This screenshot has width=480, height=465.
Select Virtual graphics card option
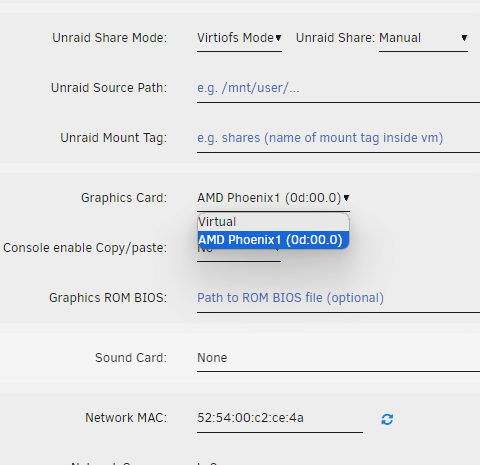[x=273, y=222]
